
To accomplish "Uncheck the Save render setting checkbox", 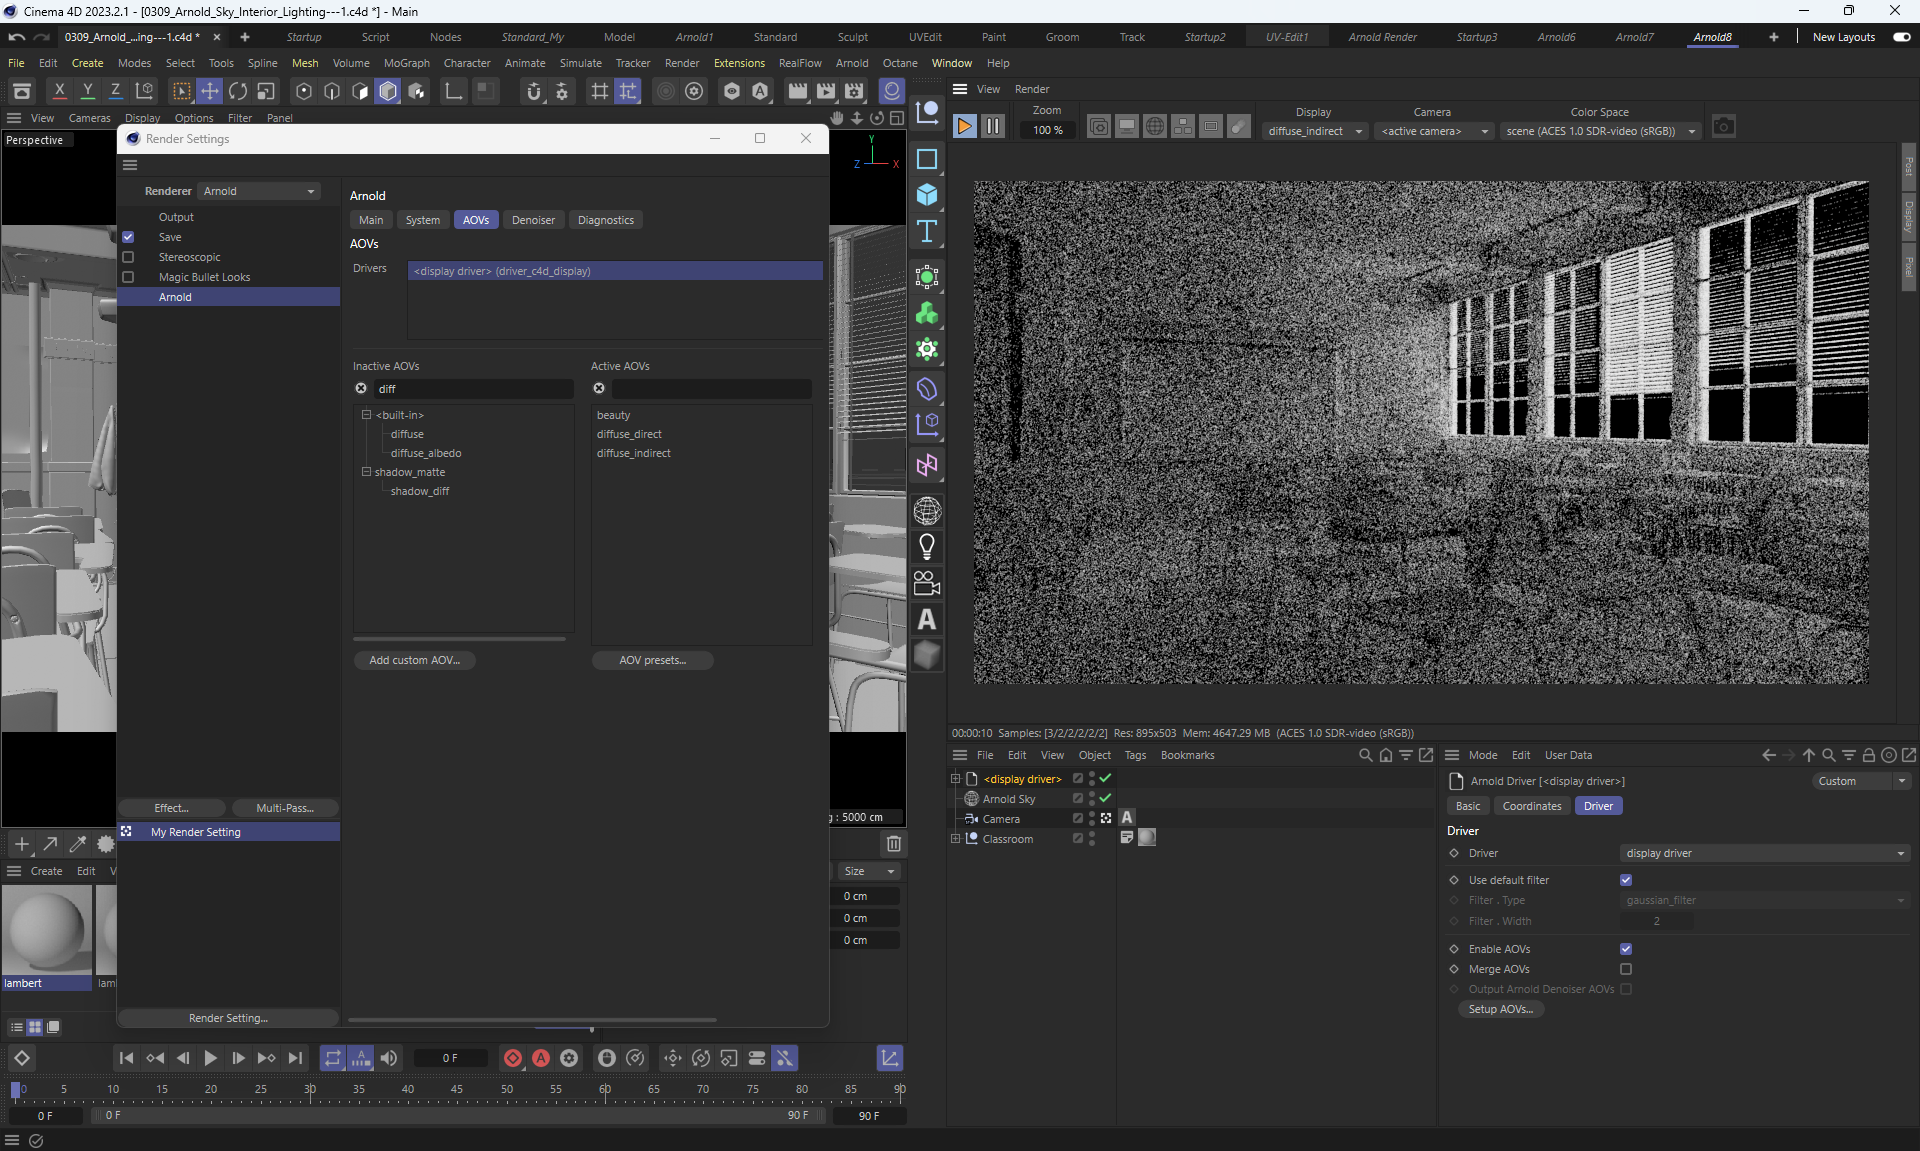I will pyautogui.click(x=128, y=237).
